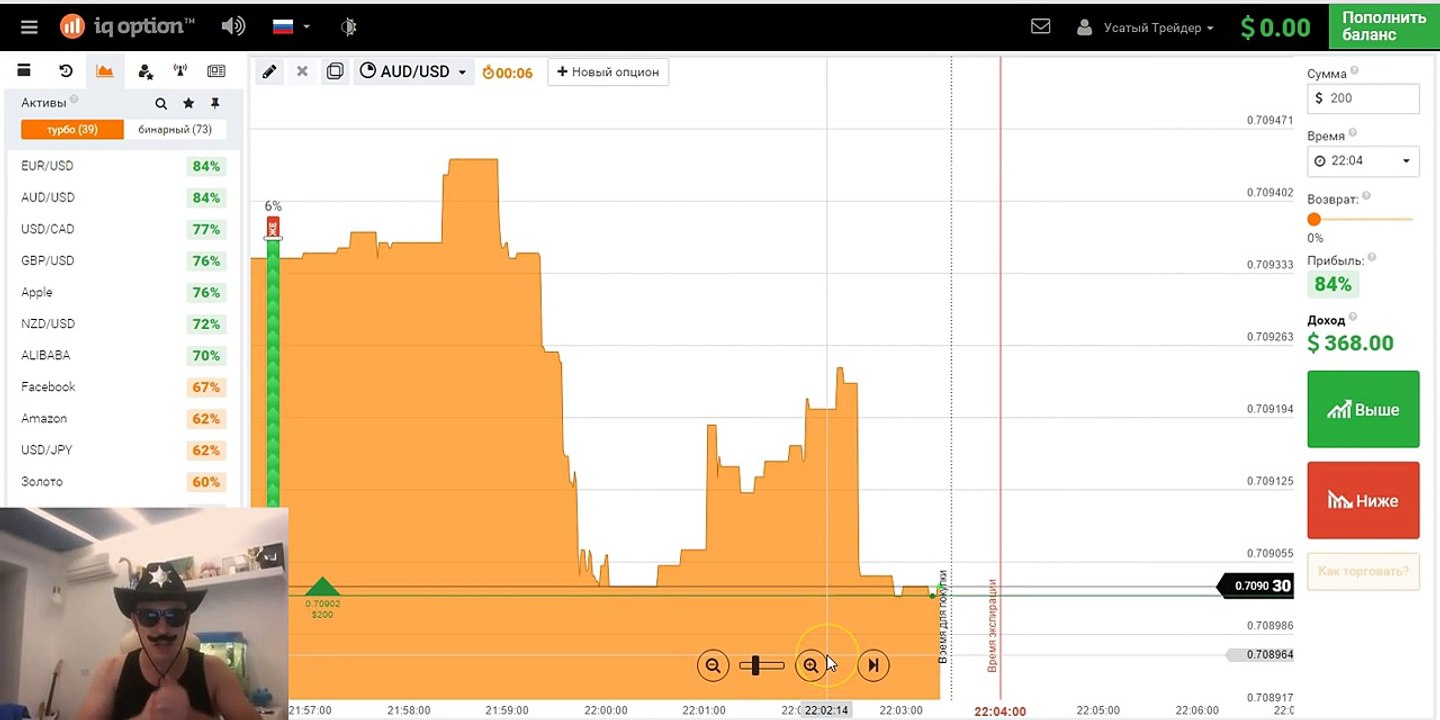The image size is (1440, 720).
Task: Open the Russian flag language dropdown
Action: 291,26
